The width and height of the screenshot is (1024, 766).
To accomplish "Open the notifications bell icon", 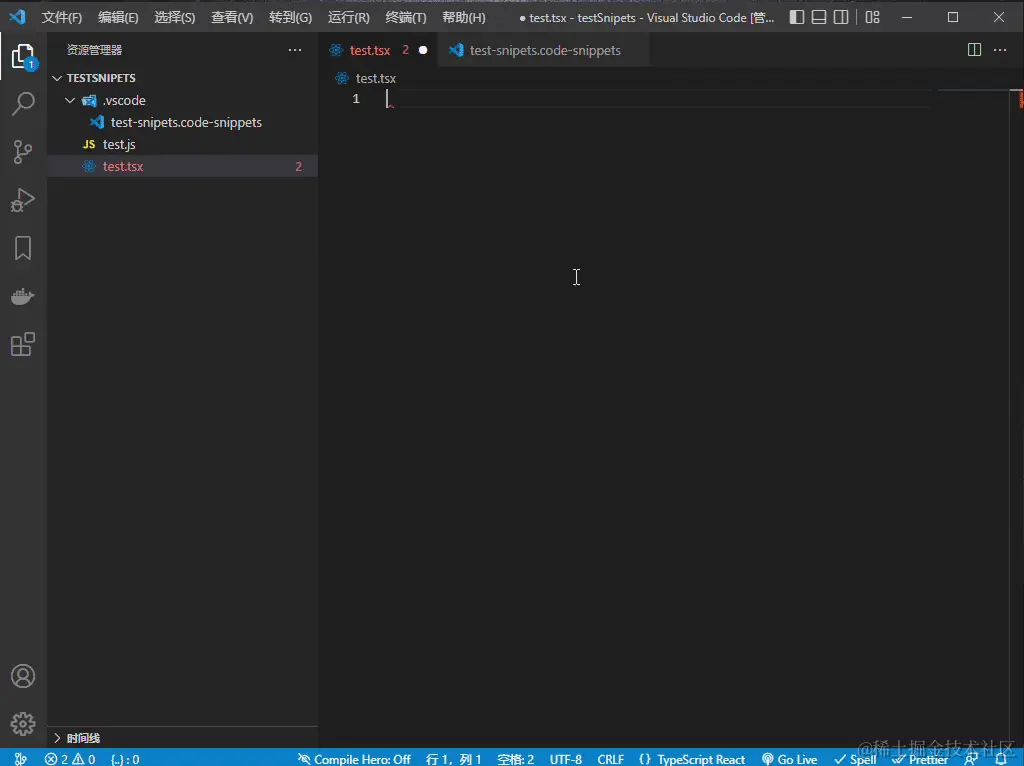I will pyautogui.click(x=1000, y=759).
